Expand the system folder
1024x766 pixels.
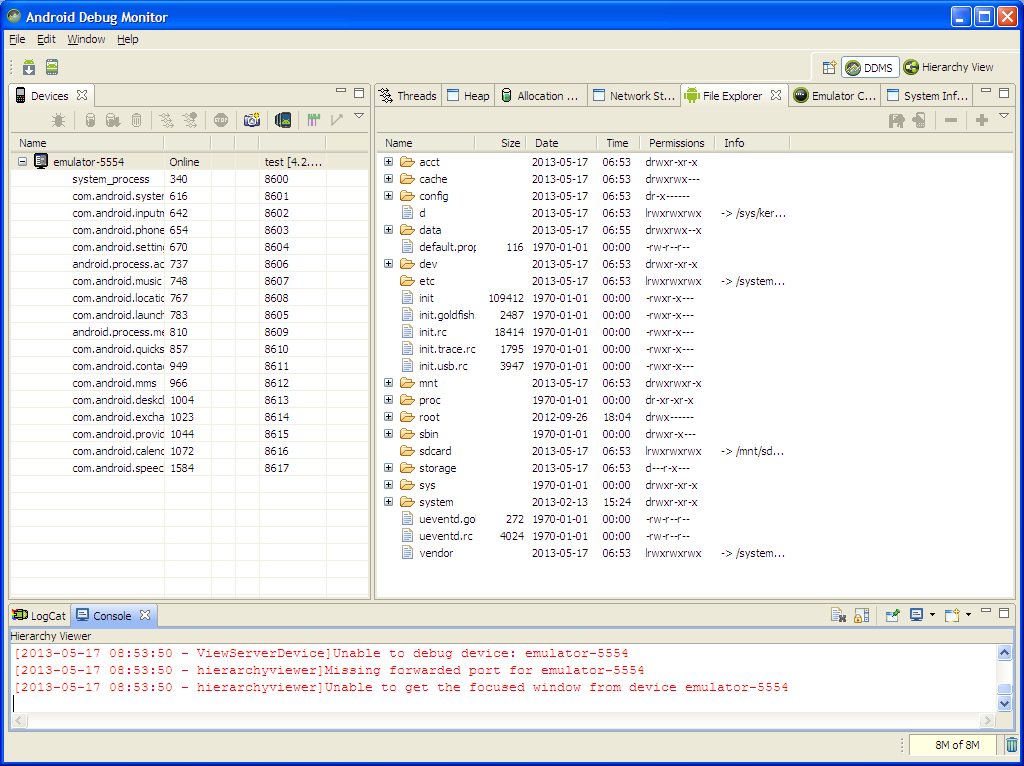tap(389, 502)
